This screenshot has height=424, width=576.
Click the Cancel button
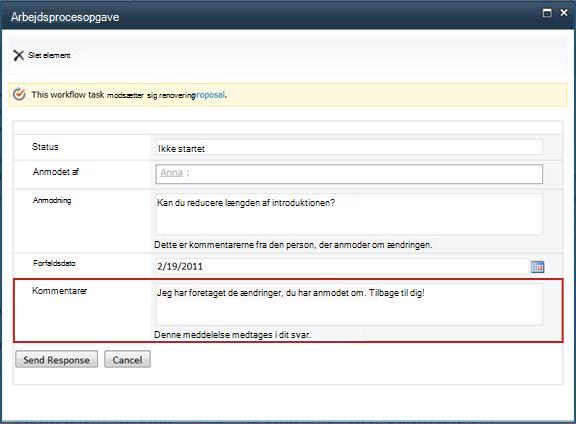point(127,359)
